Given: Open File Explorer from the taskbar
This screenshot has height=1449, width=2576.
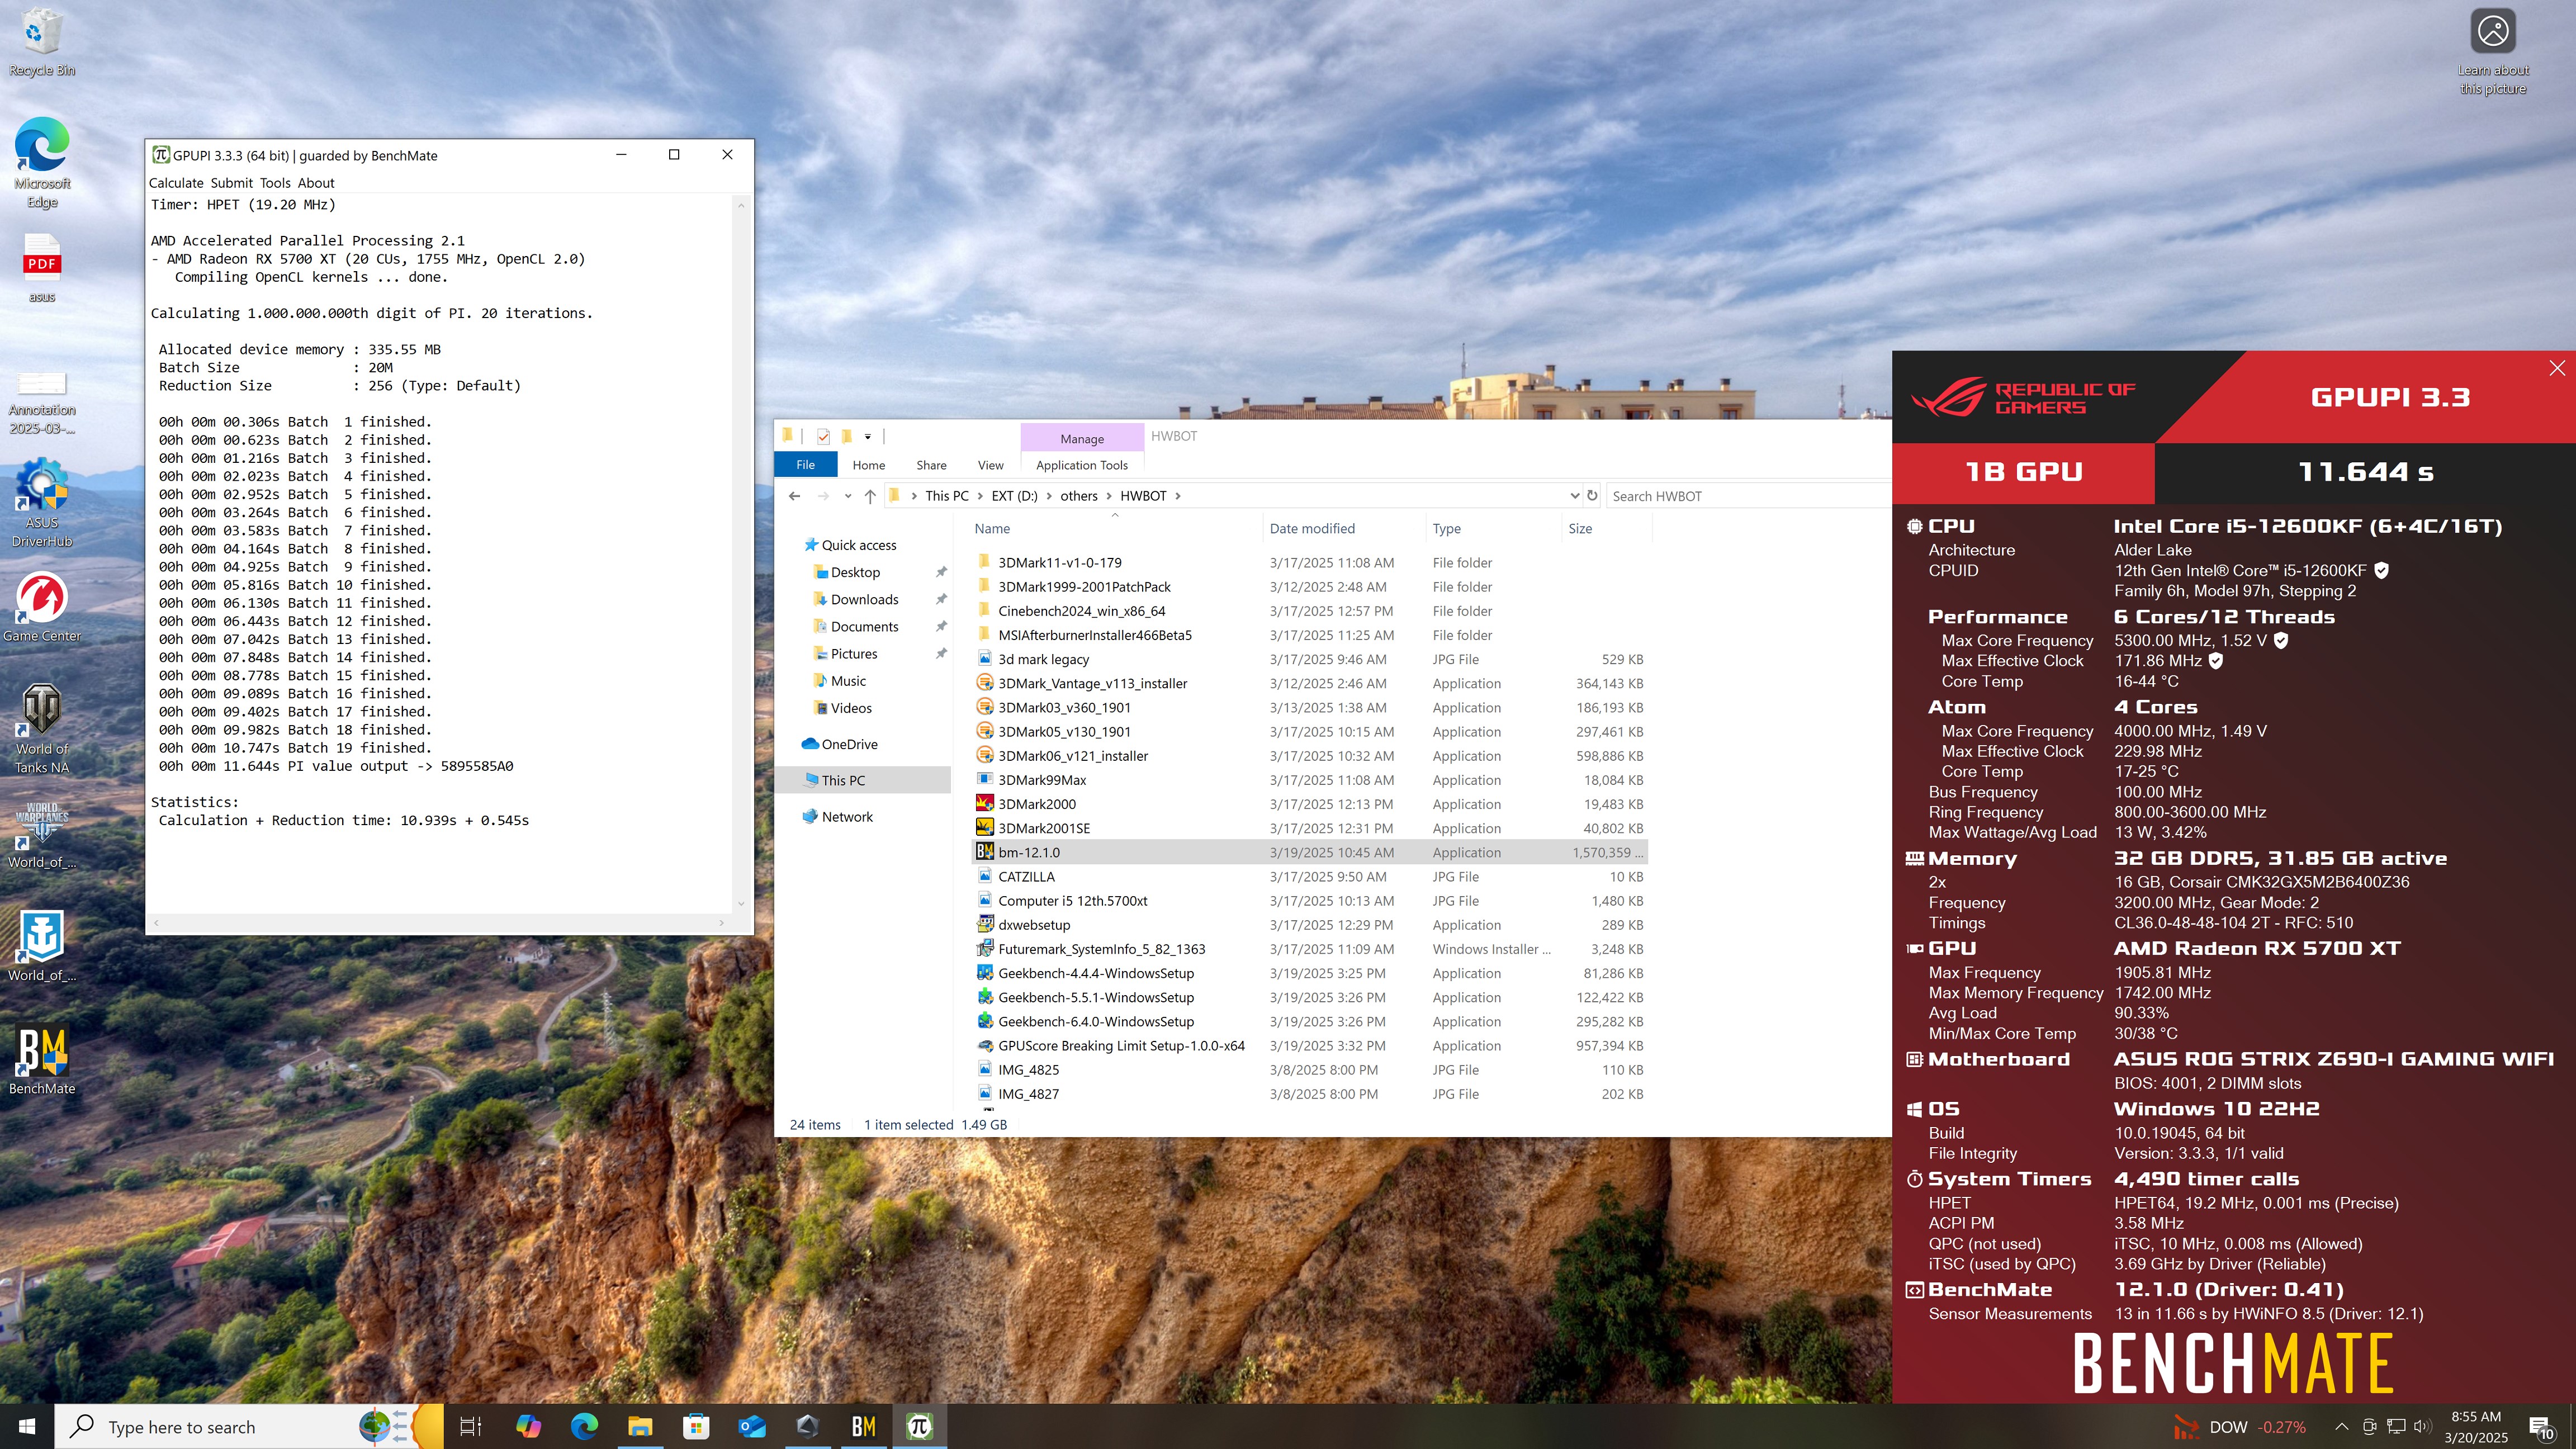Looking at the screenshot, I should pyautogui.click(x=639, y=1426).
